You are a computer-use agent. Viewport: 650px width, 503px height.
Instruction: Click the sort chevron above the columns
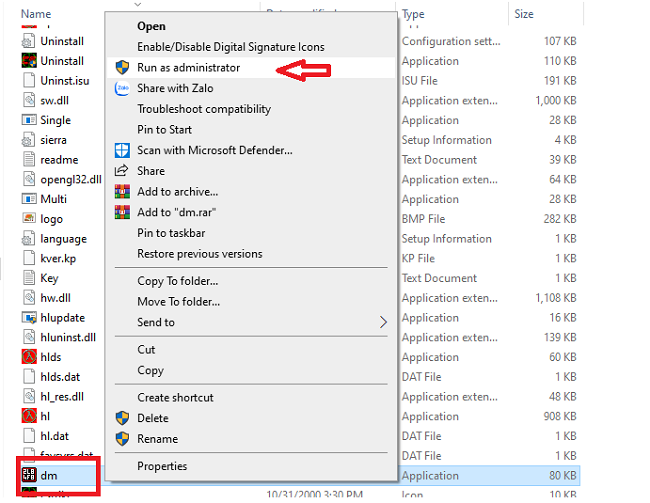[138, 4]
